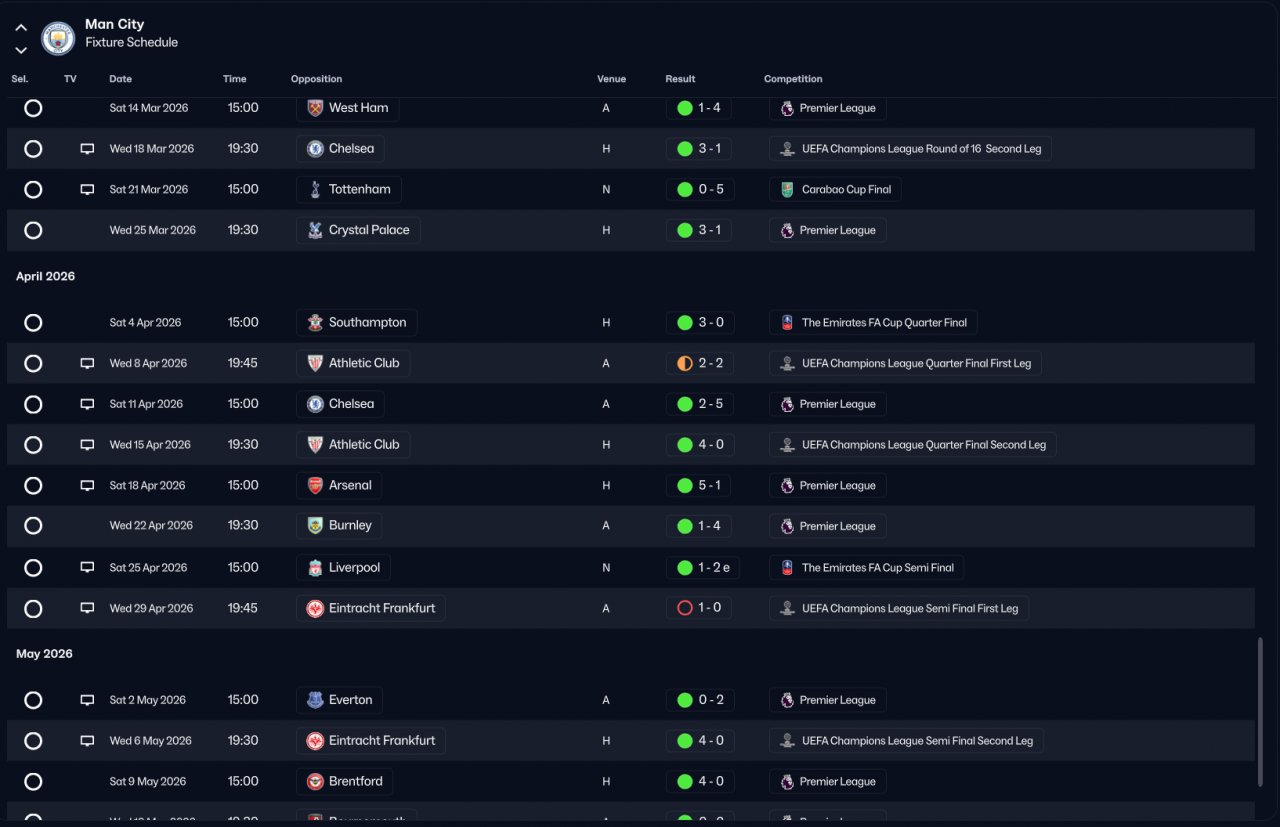
Task: Click the date 'Wed 22 Apr 2026'
Action: pyautogui.click(x=151, y=526)
